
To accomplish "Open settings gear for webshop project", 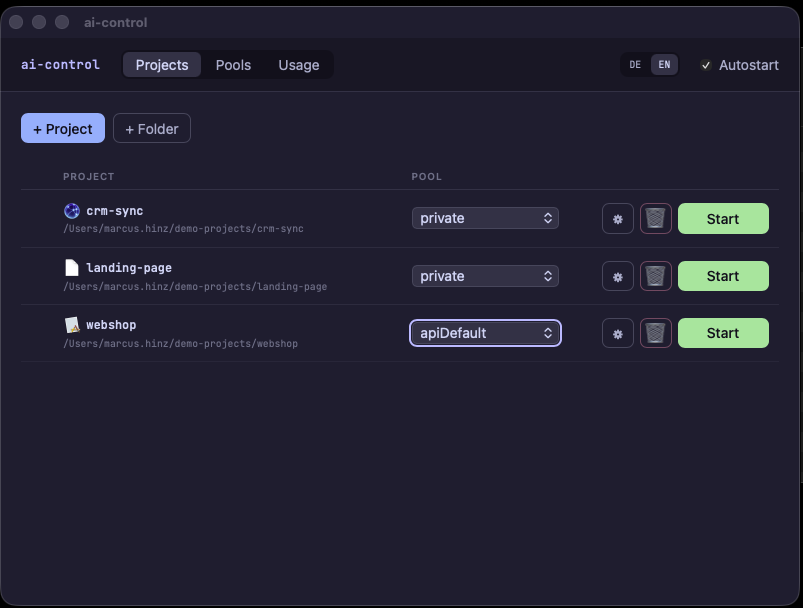I will [x=618, y=333].
